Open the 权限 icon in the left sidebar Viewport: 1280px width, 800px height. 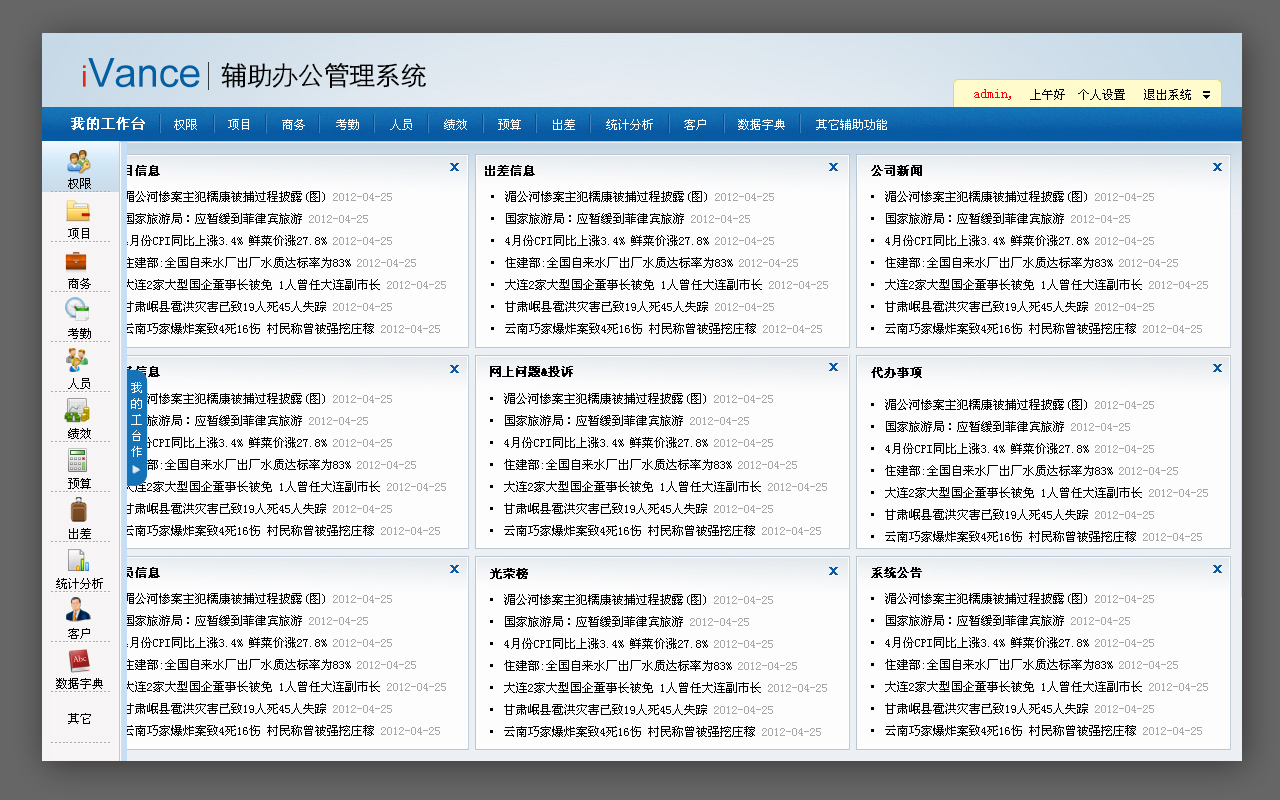79,161
